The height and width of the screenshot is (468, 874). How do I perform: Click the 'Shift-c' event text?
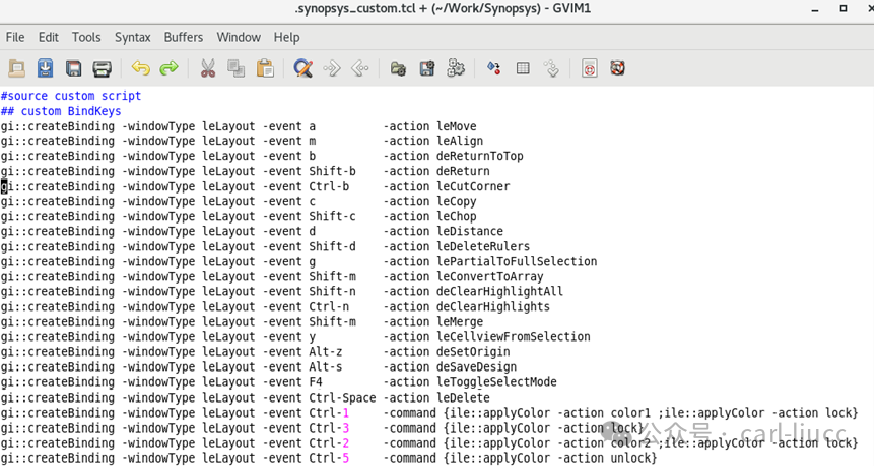332,216
